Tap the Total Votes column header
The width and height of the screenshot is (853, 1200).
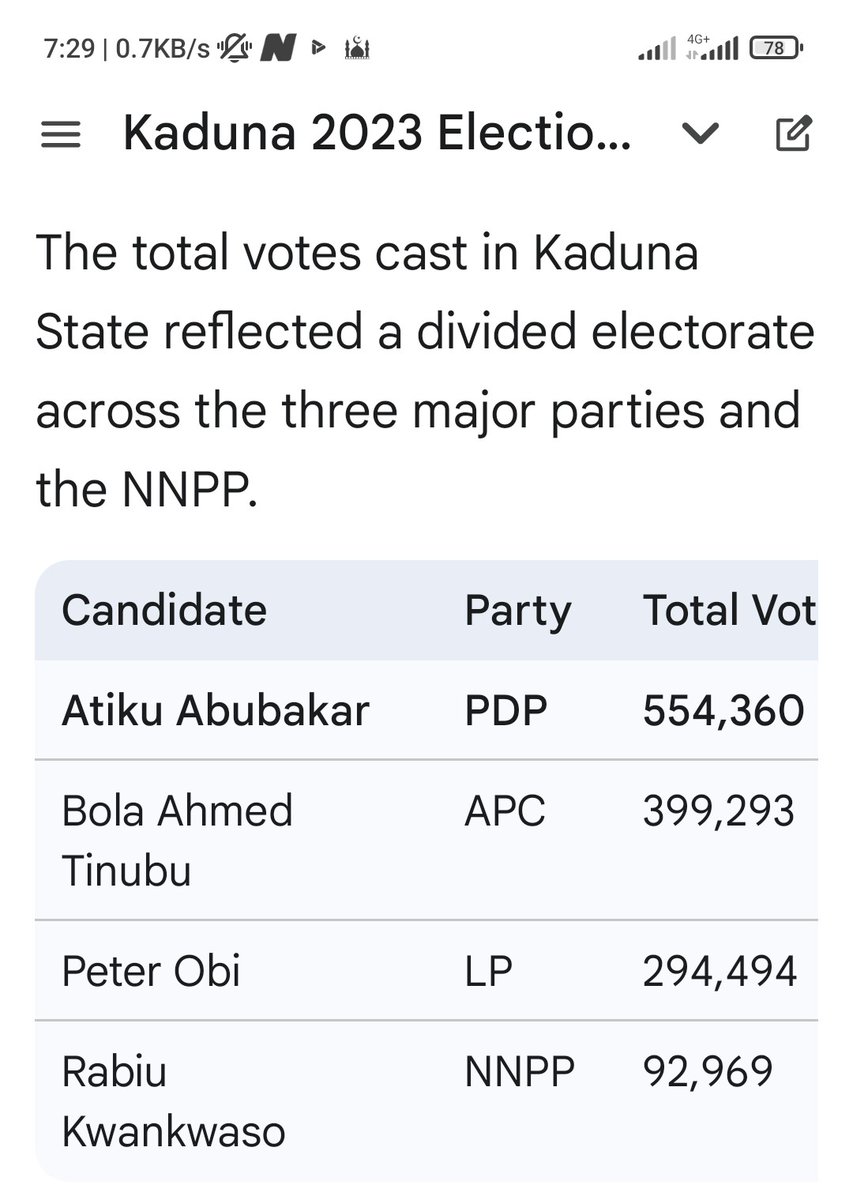pos(728,610)
